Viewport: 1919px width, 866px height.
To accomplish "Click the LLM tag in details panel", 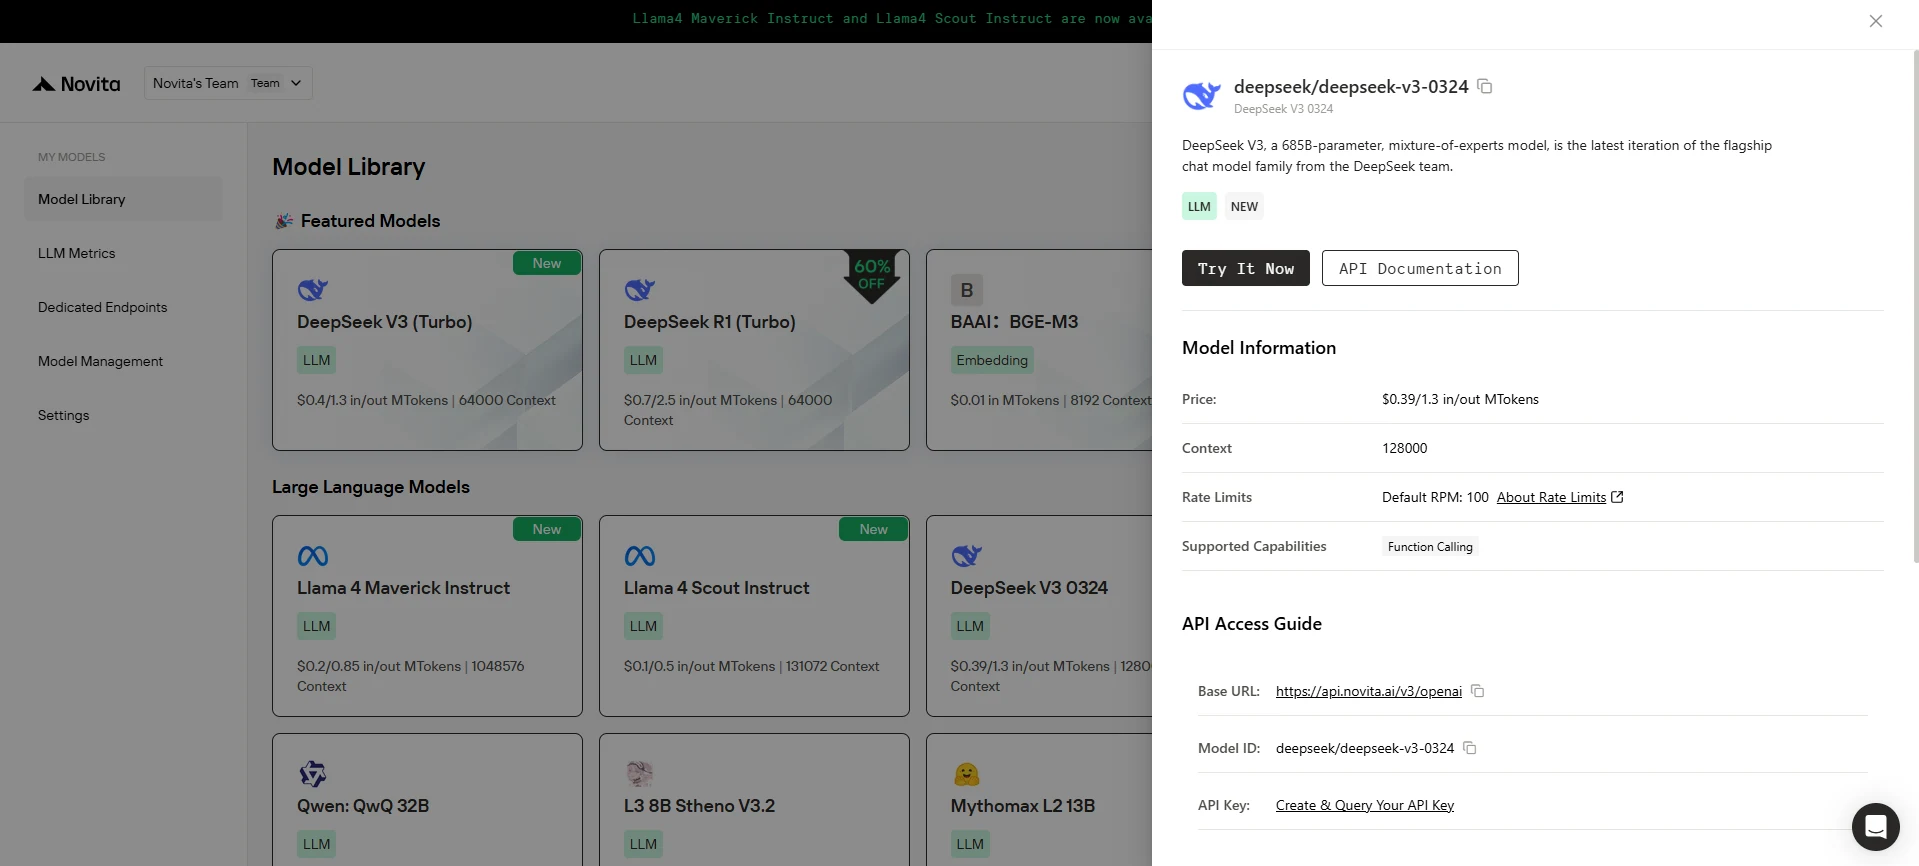I will click(1199, 206).
